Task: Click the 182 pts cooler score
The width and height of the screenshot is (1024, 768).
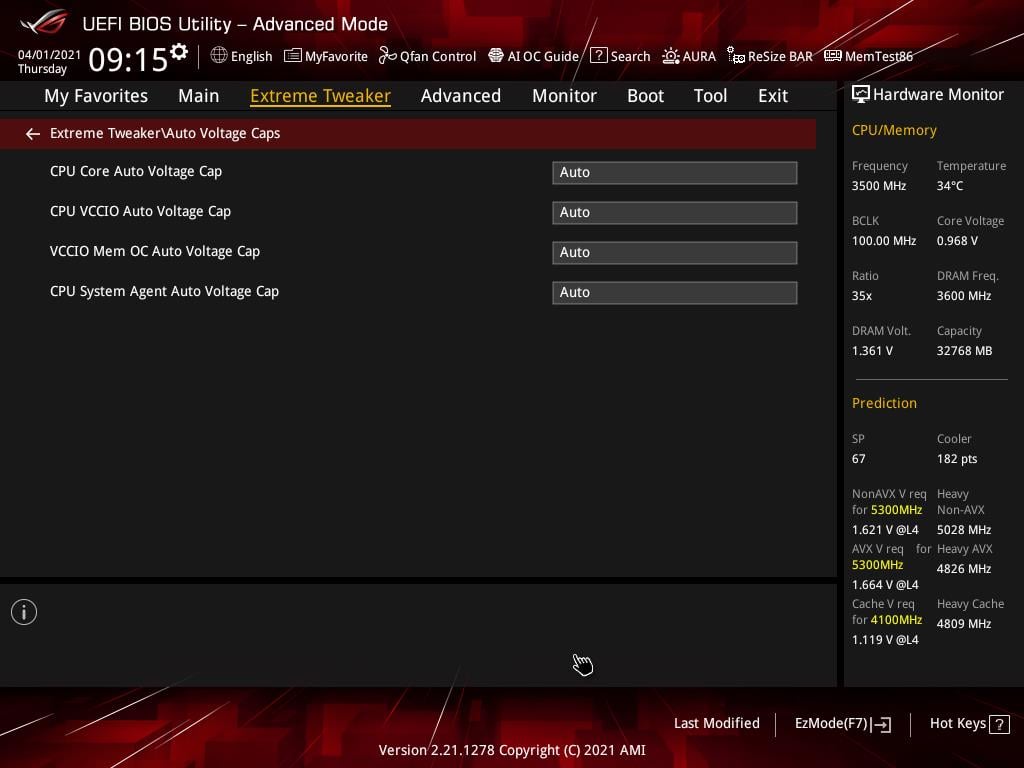Action: [957, 459]
